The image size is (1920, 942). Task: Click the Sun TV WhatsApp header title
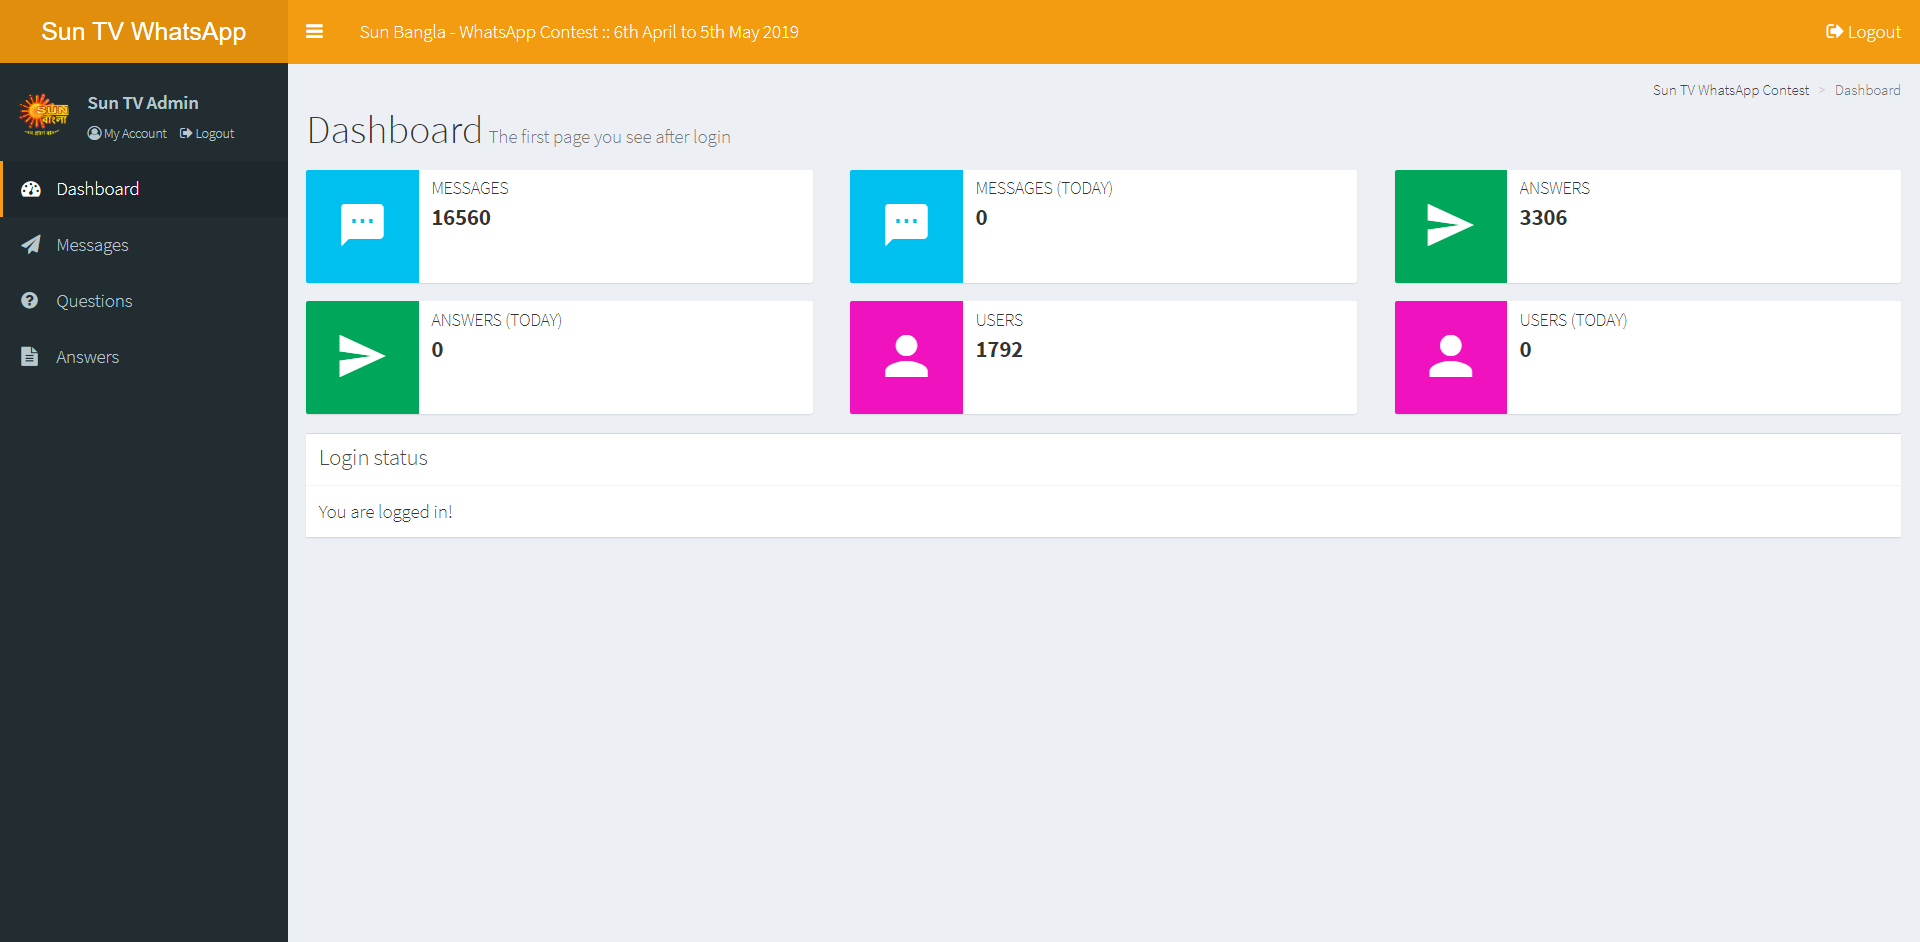143,32
